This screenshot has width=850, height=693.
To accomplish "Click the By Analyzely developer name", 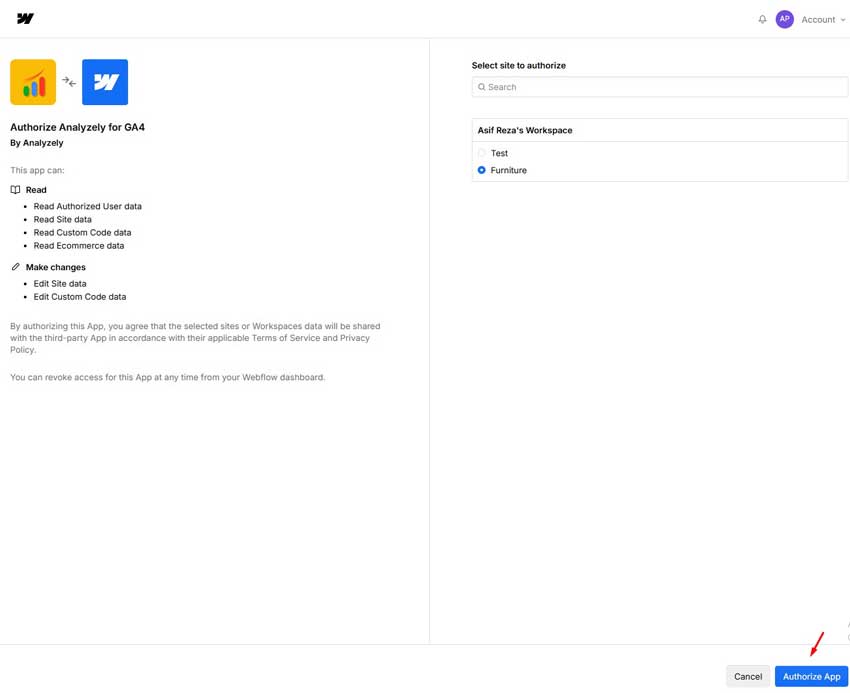I will click(37, 143).
